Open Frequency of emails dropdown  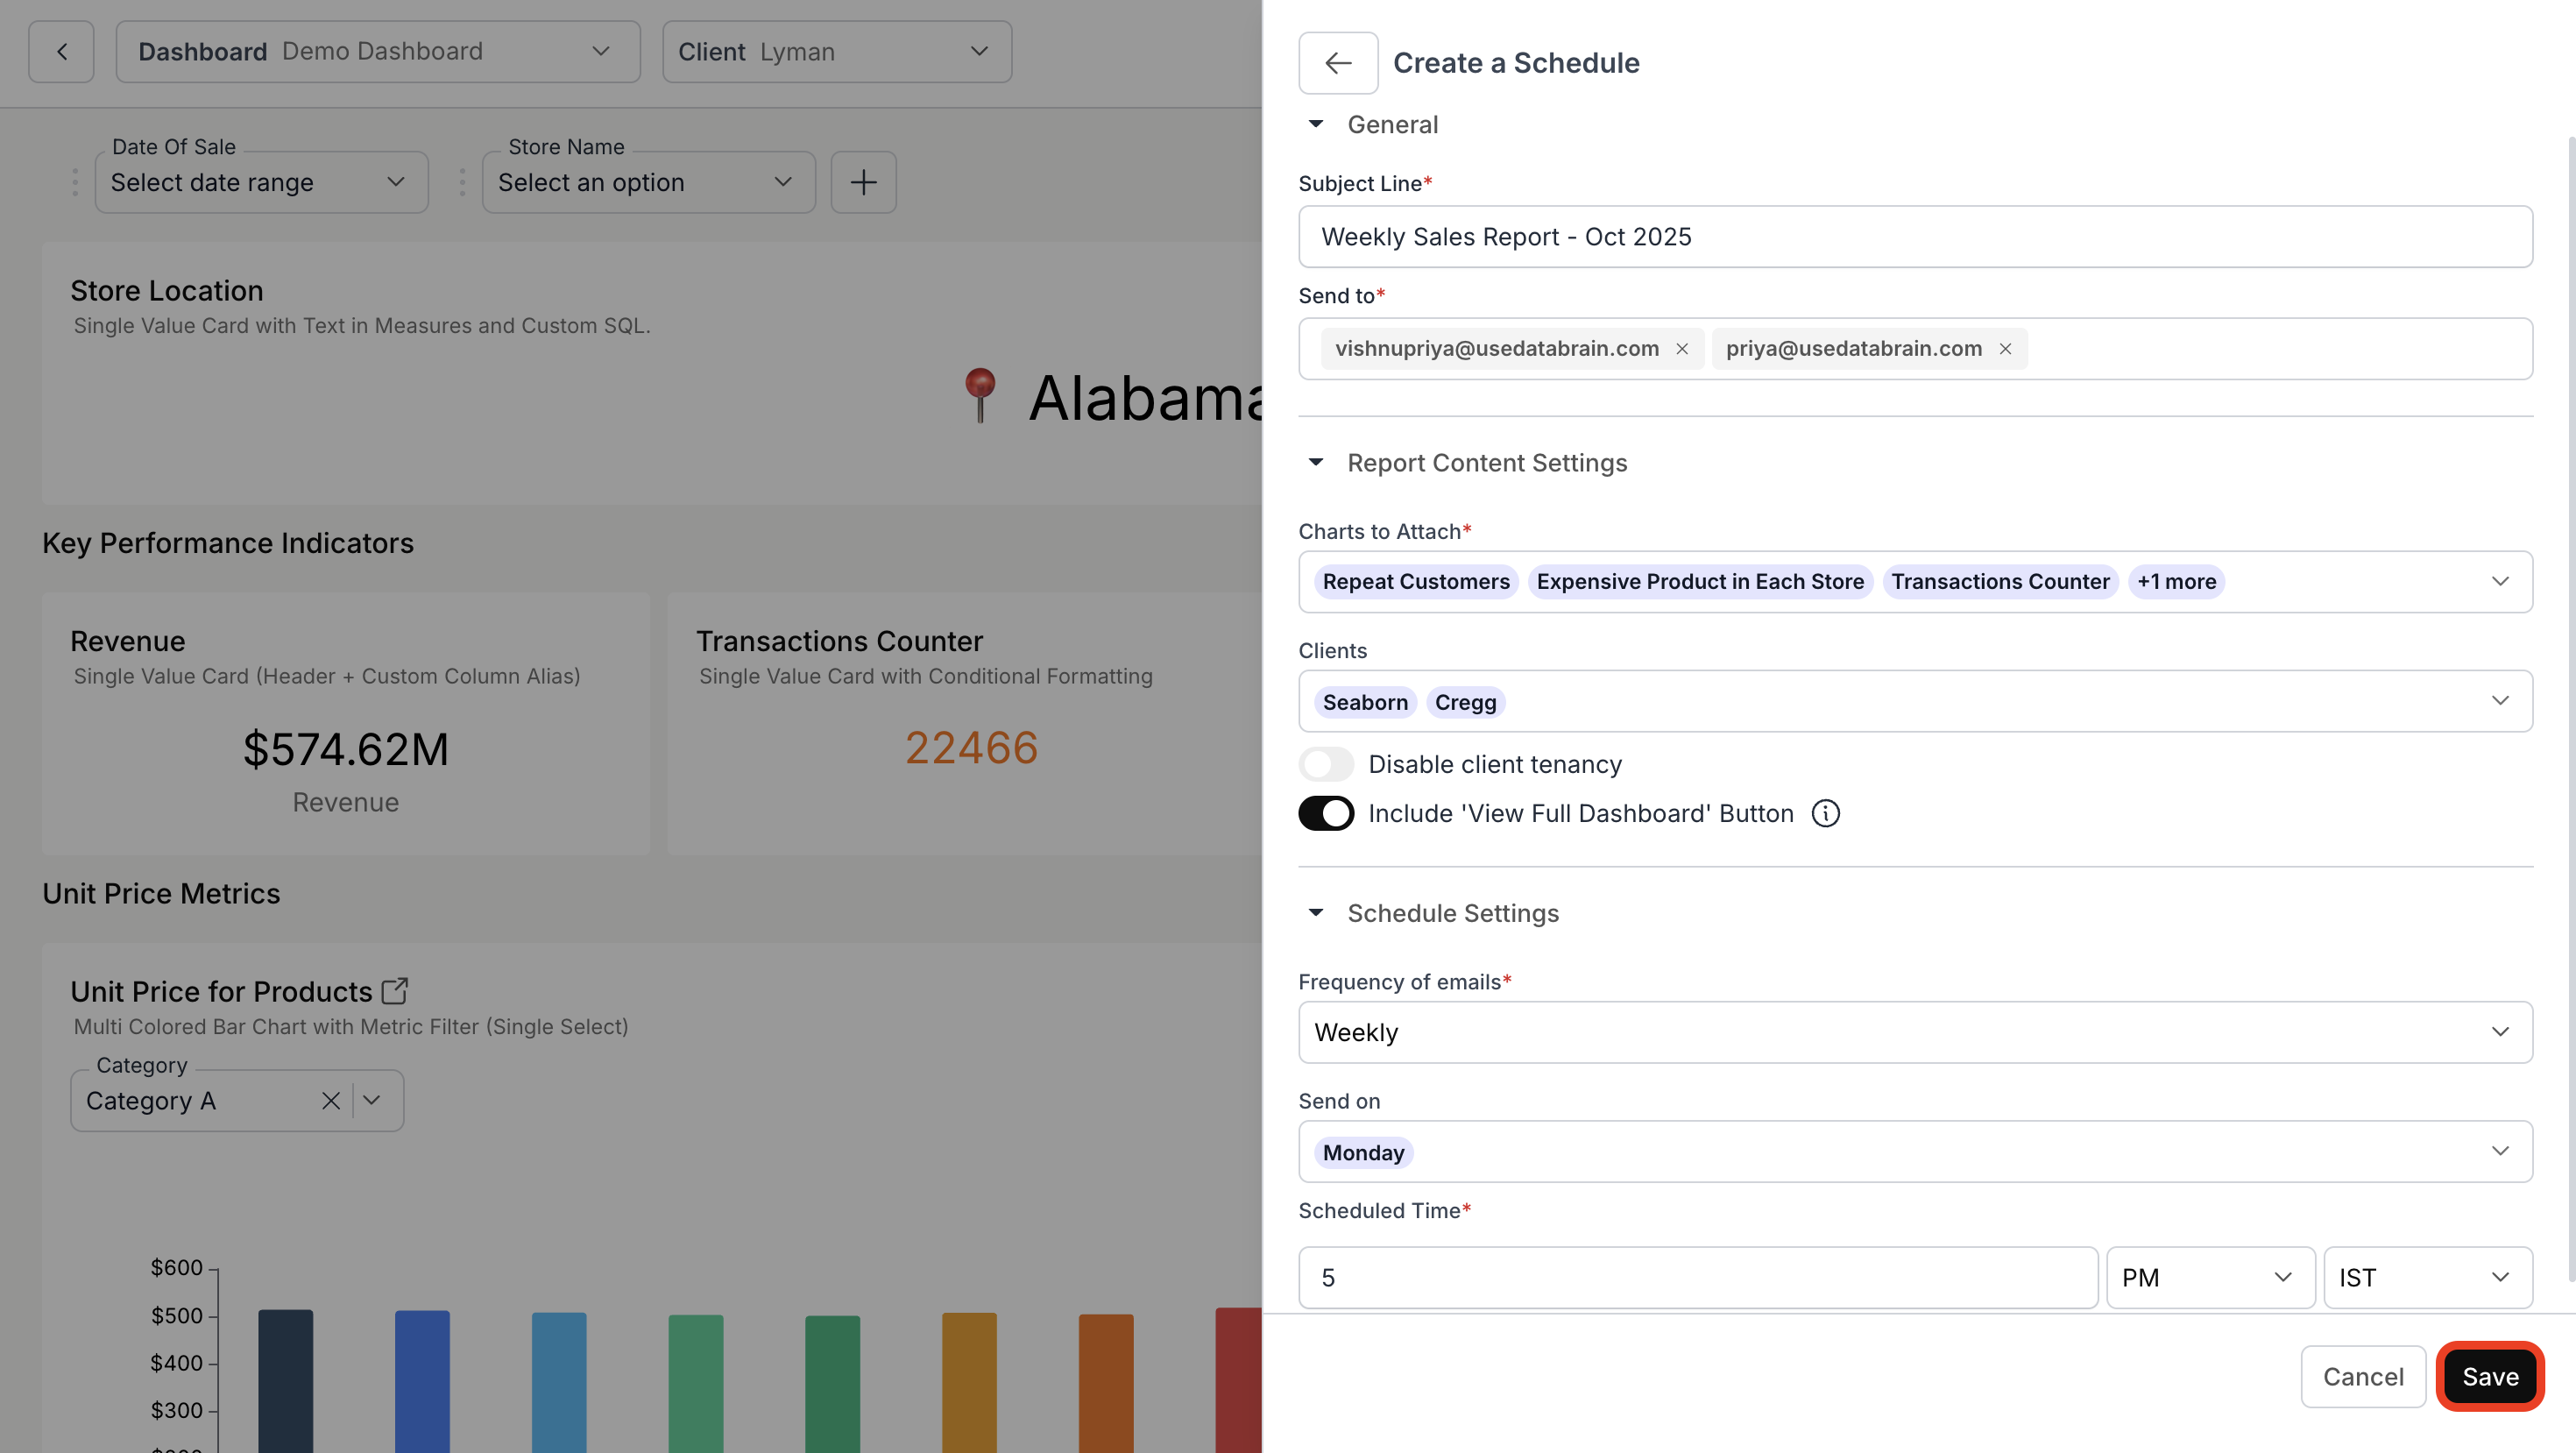point(1914,1032)
